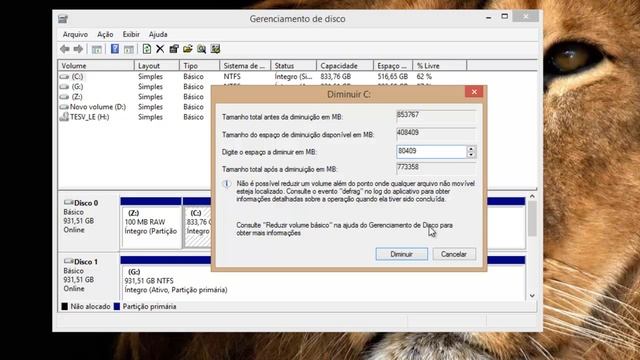Decrease shrink amount with spinner down arrow
The height and width of the screenshot is (360, 640).
pyautogui.click(x=471, y=155)
